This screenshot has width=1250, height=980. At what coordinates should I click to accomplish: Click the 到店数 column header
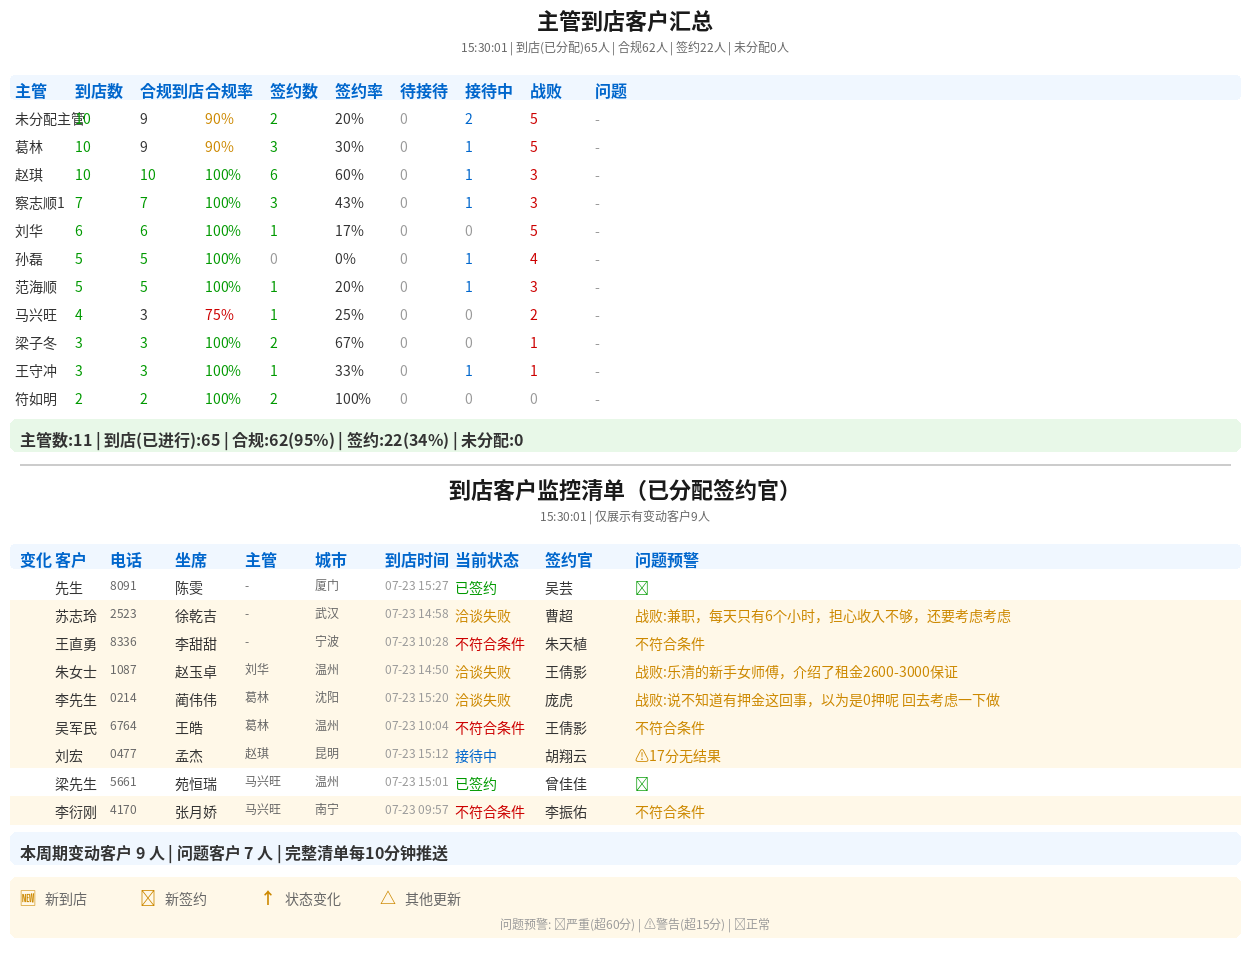(x=99, y=91)
